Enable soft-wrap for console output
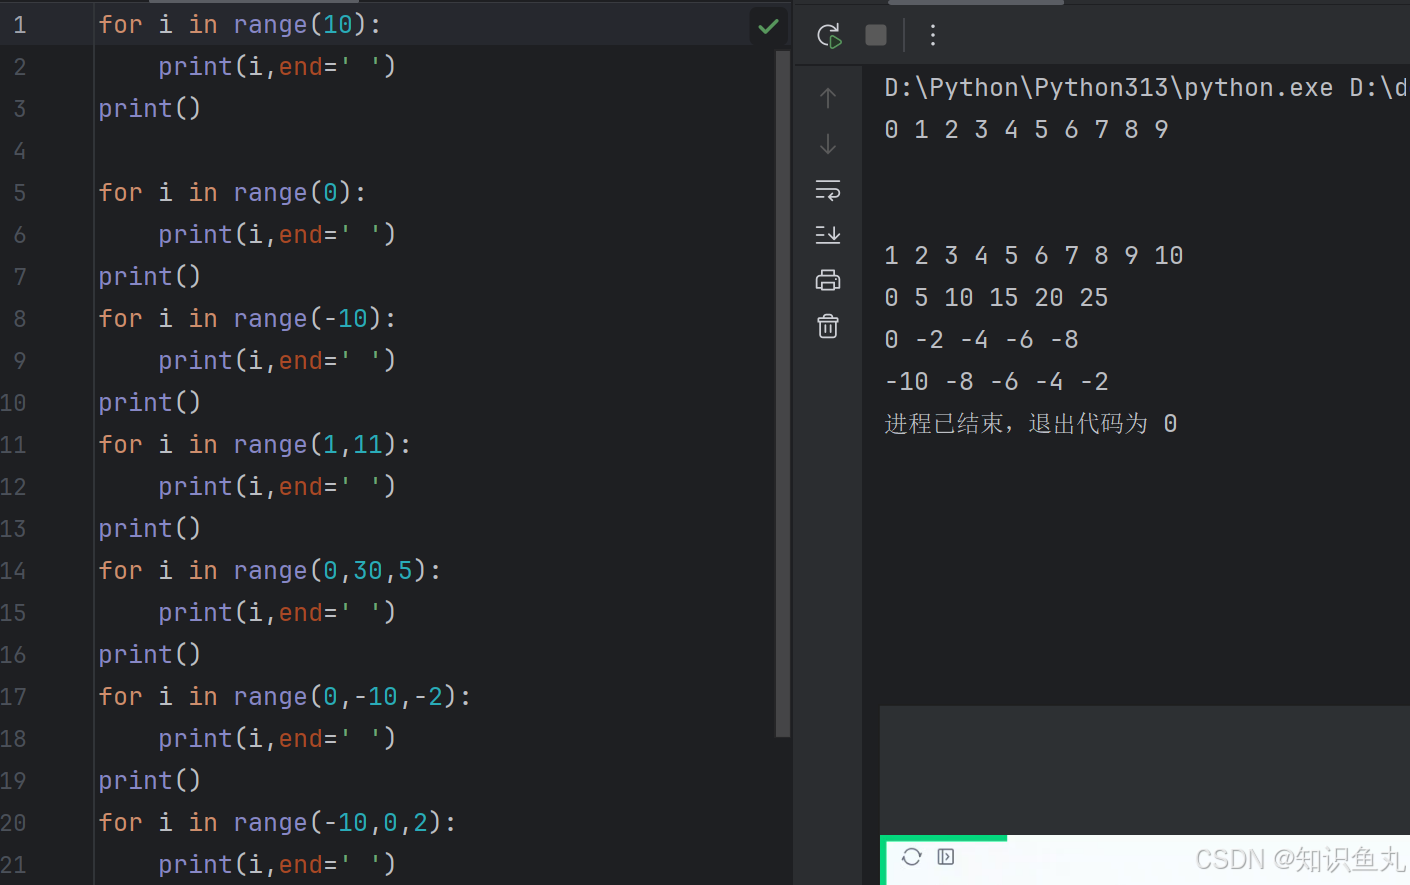Viewport: 1410px width, 885px height. [827, 189]
